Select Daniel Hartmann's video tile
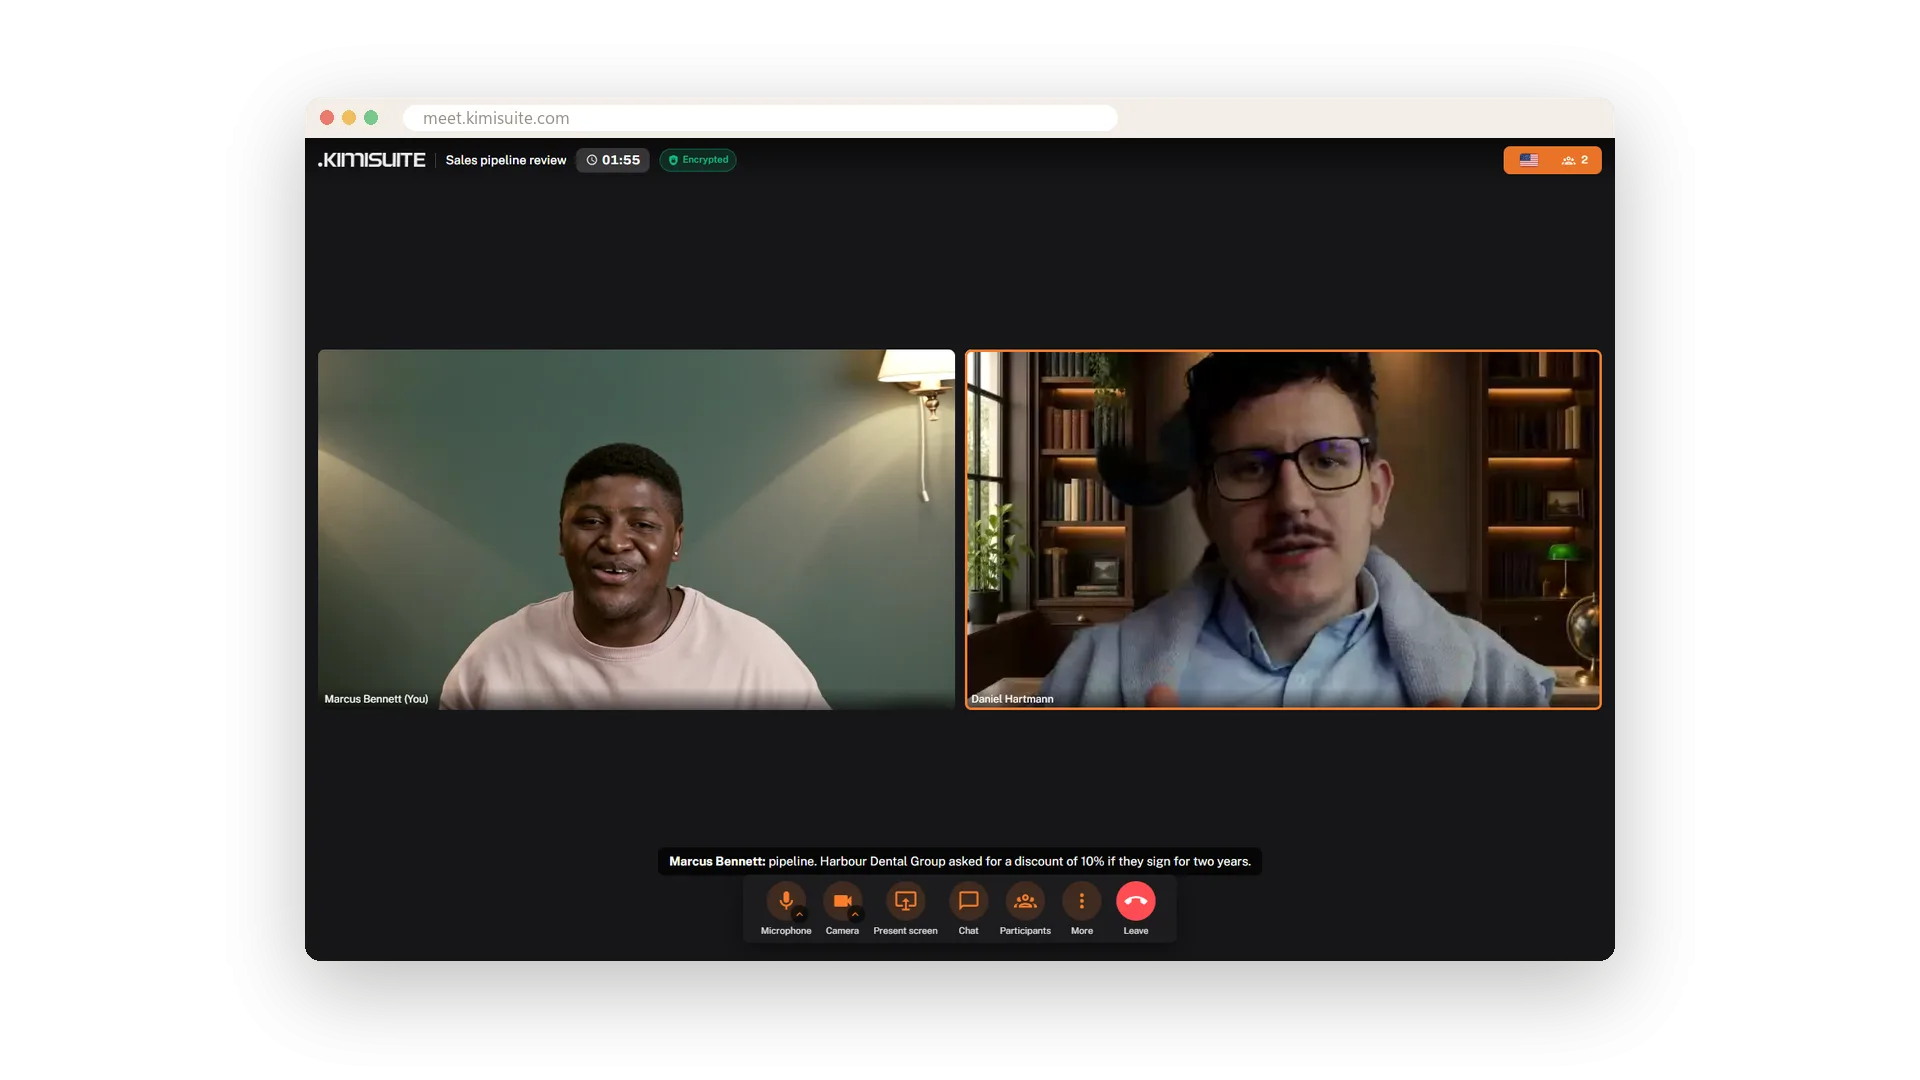The width and height of the screenshot is (1920, 1080). click(1283, 529)
